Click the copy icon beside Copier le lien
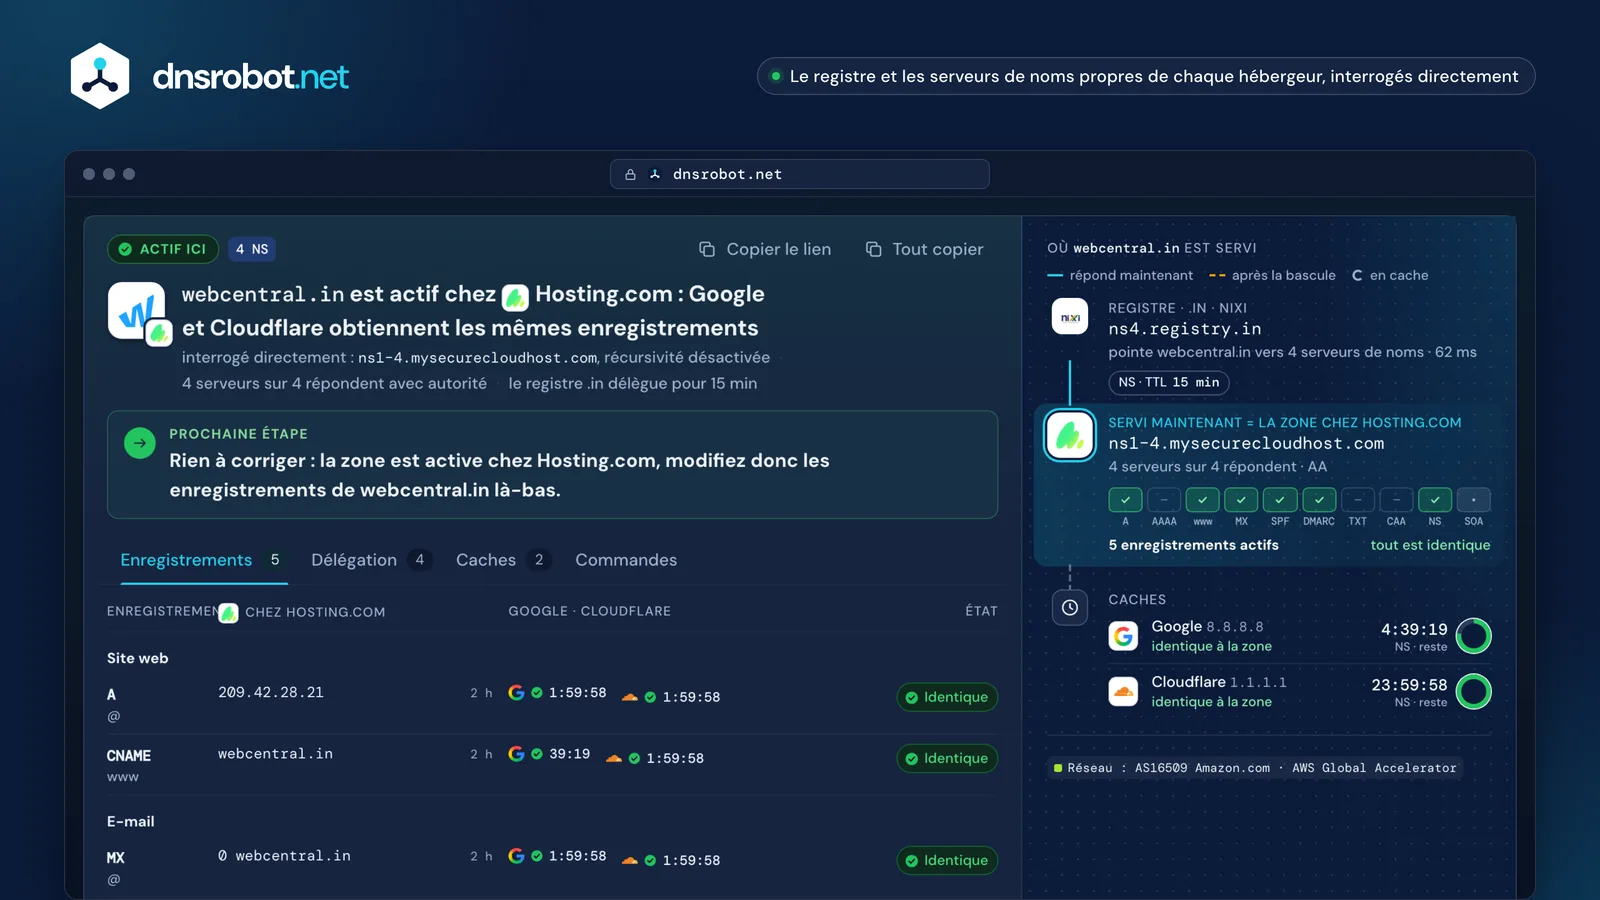Viewport: 1600px width, 900px height. click(x=707, y=249)
